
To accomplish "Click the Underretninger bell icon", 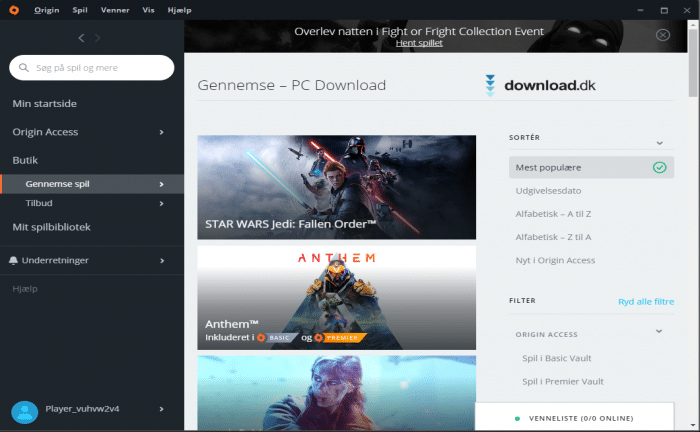I will click(x=13, y=260).
